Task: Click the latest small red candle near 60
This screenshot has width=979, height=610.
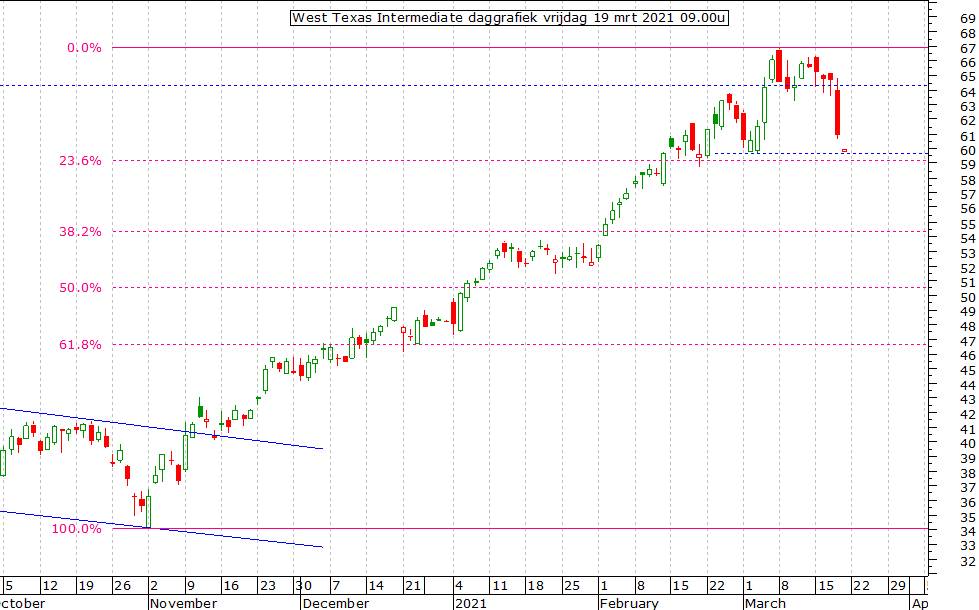Action: click(x=845, y=150)
